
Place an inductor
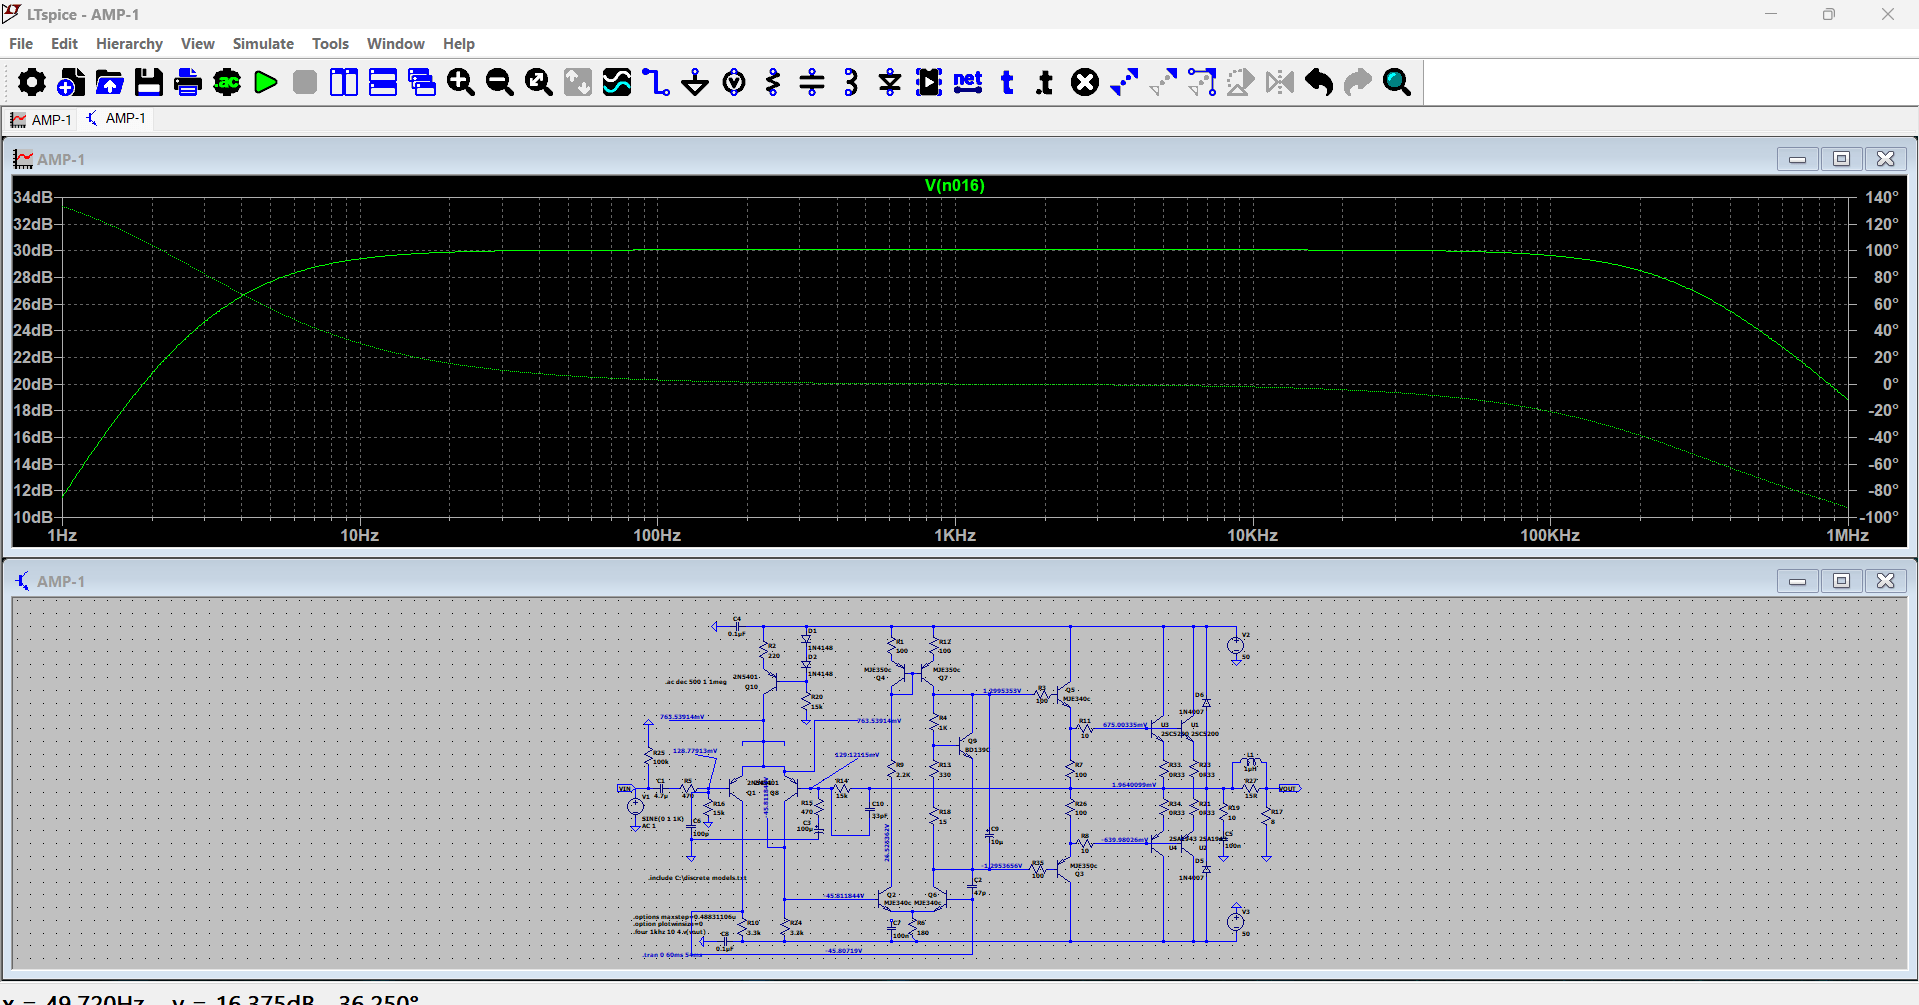851,82
